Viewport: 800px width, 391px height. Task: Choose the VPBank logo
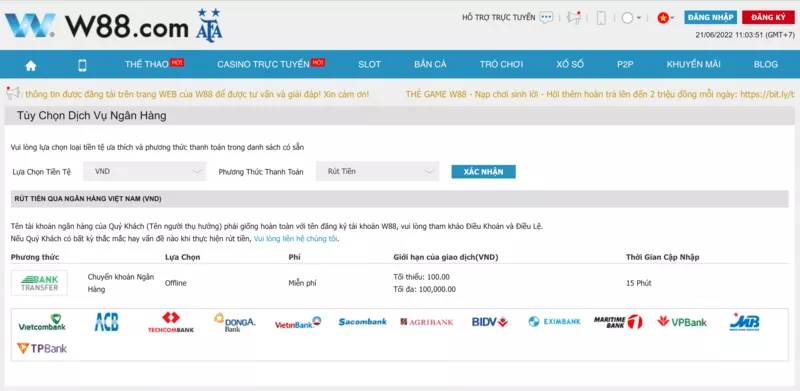pyautogui.click(x=682, y=322)
